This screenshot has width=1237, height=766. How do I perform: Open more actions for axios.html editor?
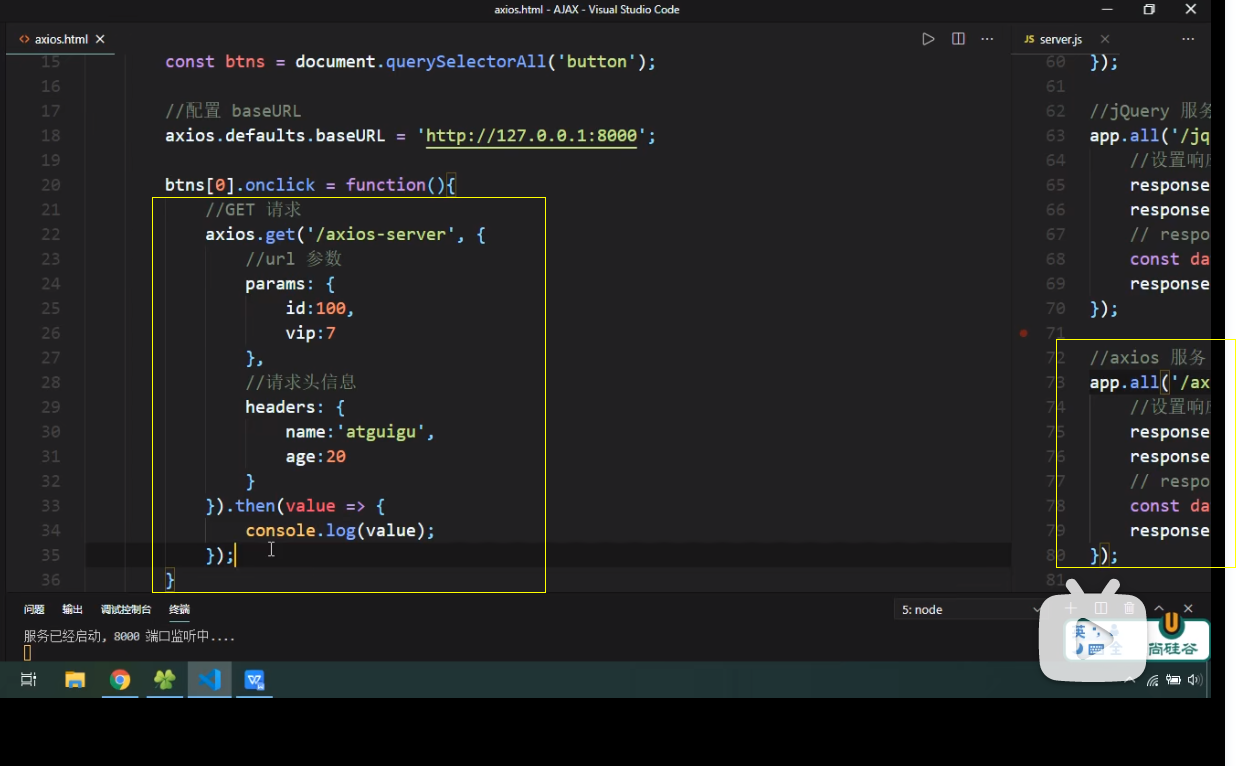click(988, 39)
